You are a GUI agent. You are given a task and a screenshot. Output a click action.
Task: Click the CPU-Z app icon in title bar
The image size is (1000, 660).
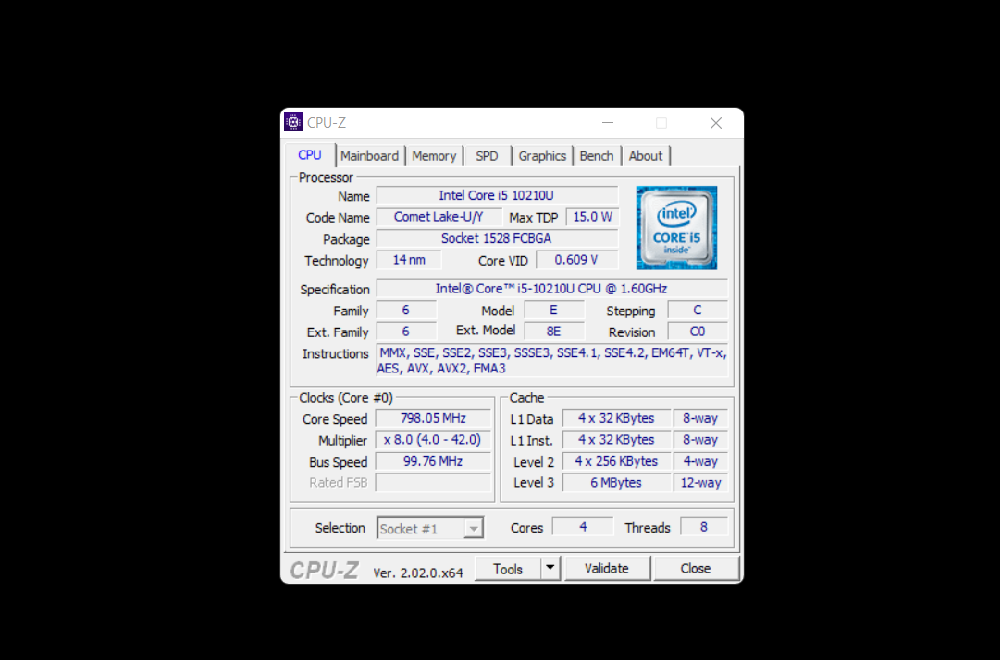point(293,122)
